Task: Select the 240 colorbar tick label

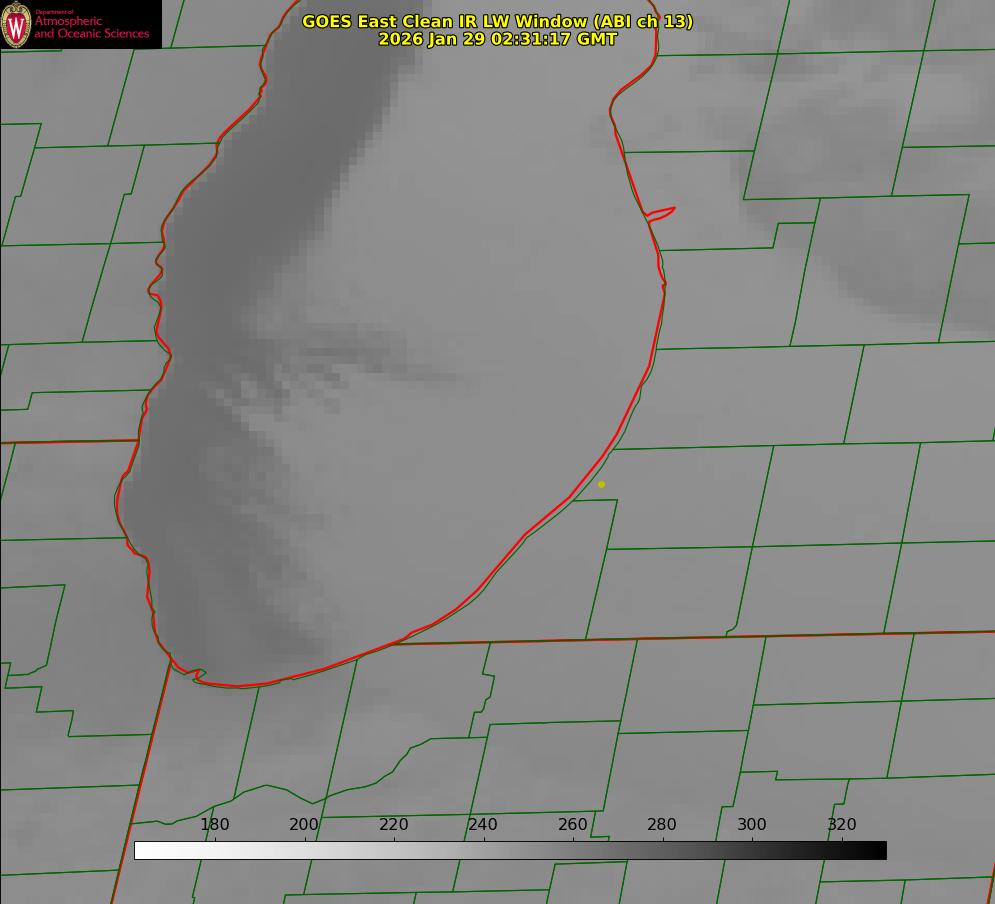Action: [x=483, y=825]
